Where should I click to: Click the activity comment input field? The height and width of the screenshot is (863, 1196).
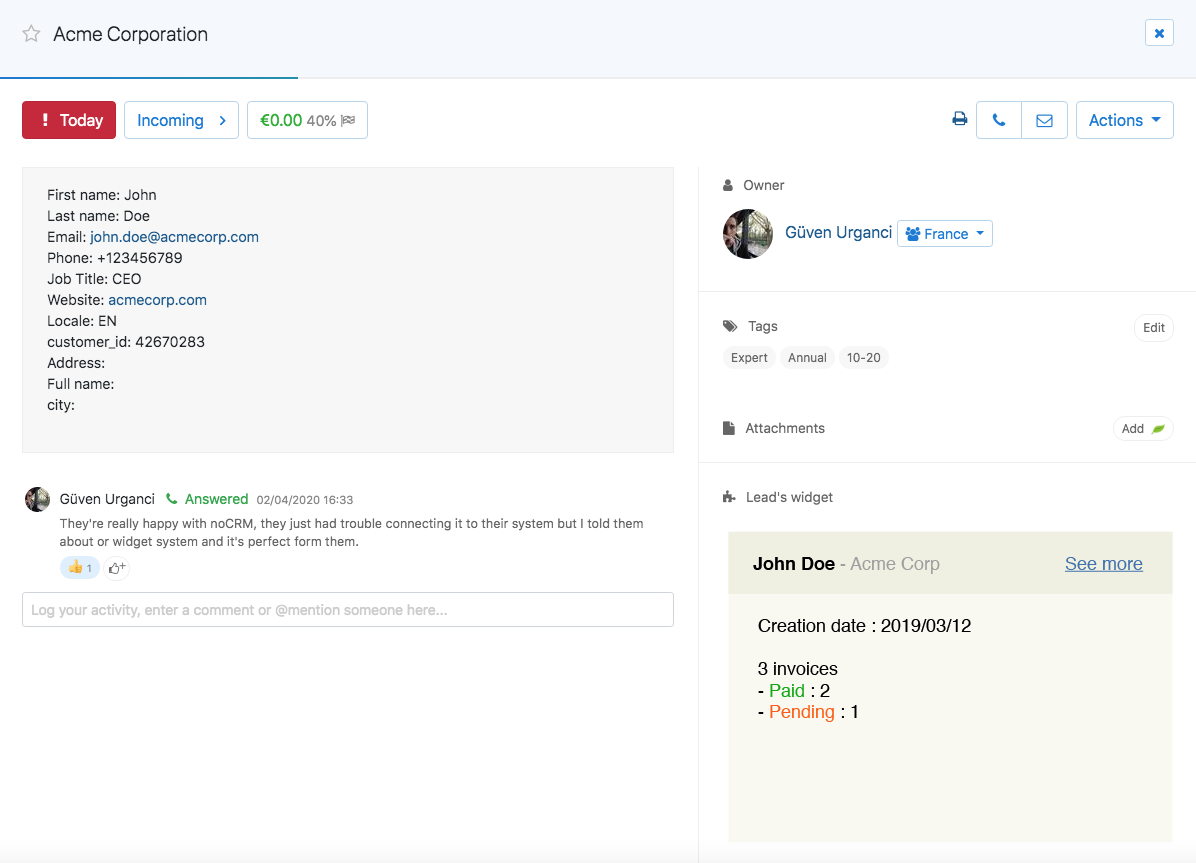347,610
